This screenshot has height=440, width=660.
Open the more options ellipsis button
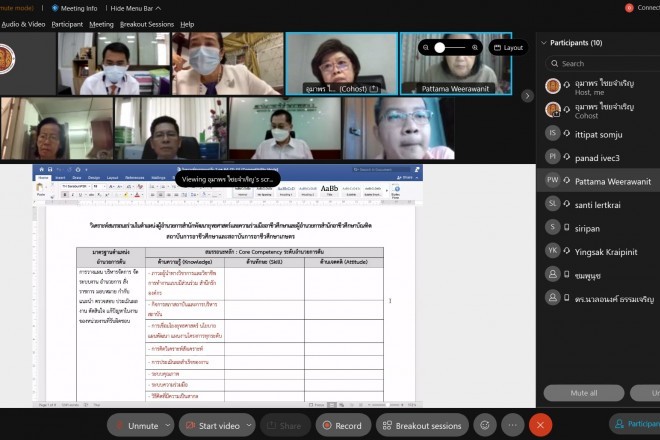coord(512,425)
